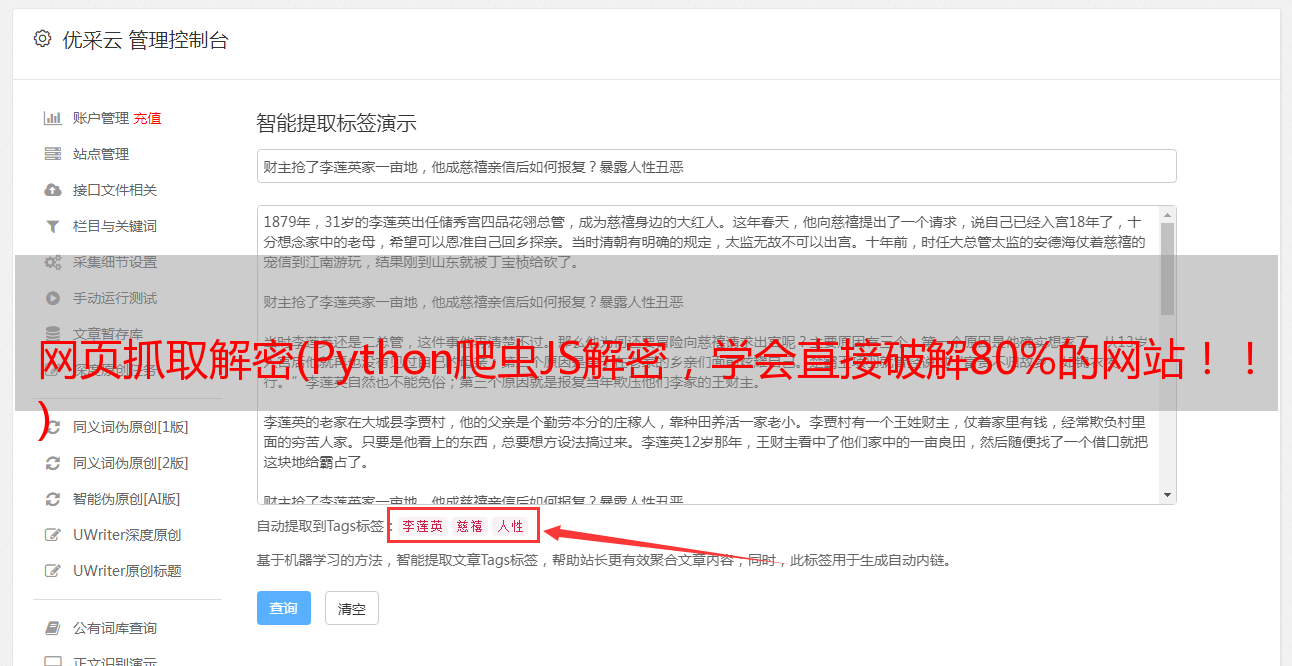
Task: Open UWriter原创标题 from the sidebar
Action: click(x=127, y=571)
